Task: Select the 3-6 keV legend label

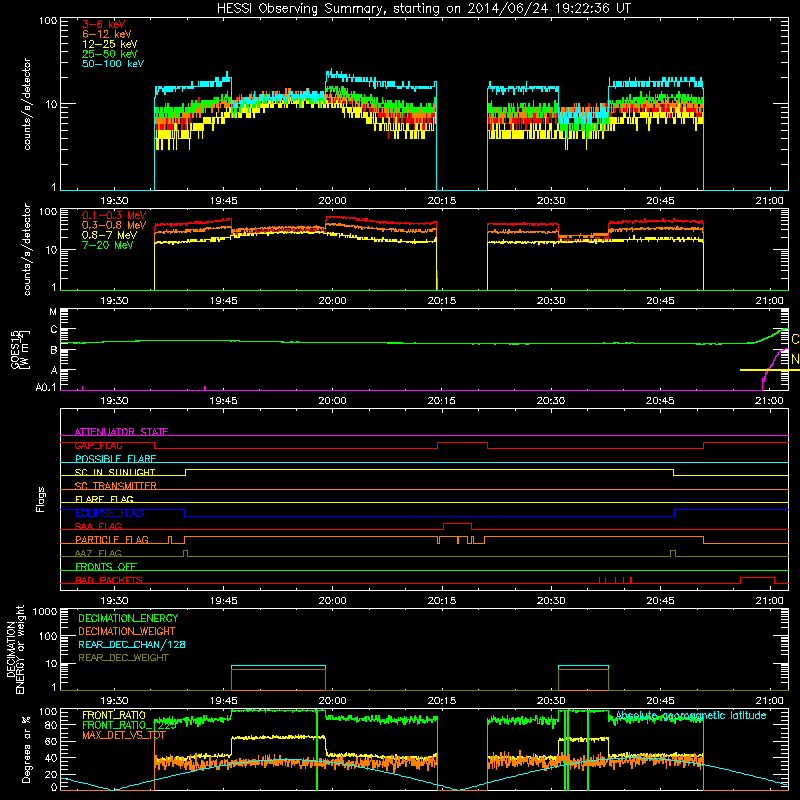Action: [x=103, y=24]
